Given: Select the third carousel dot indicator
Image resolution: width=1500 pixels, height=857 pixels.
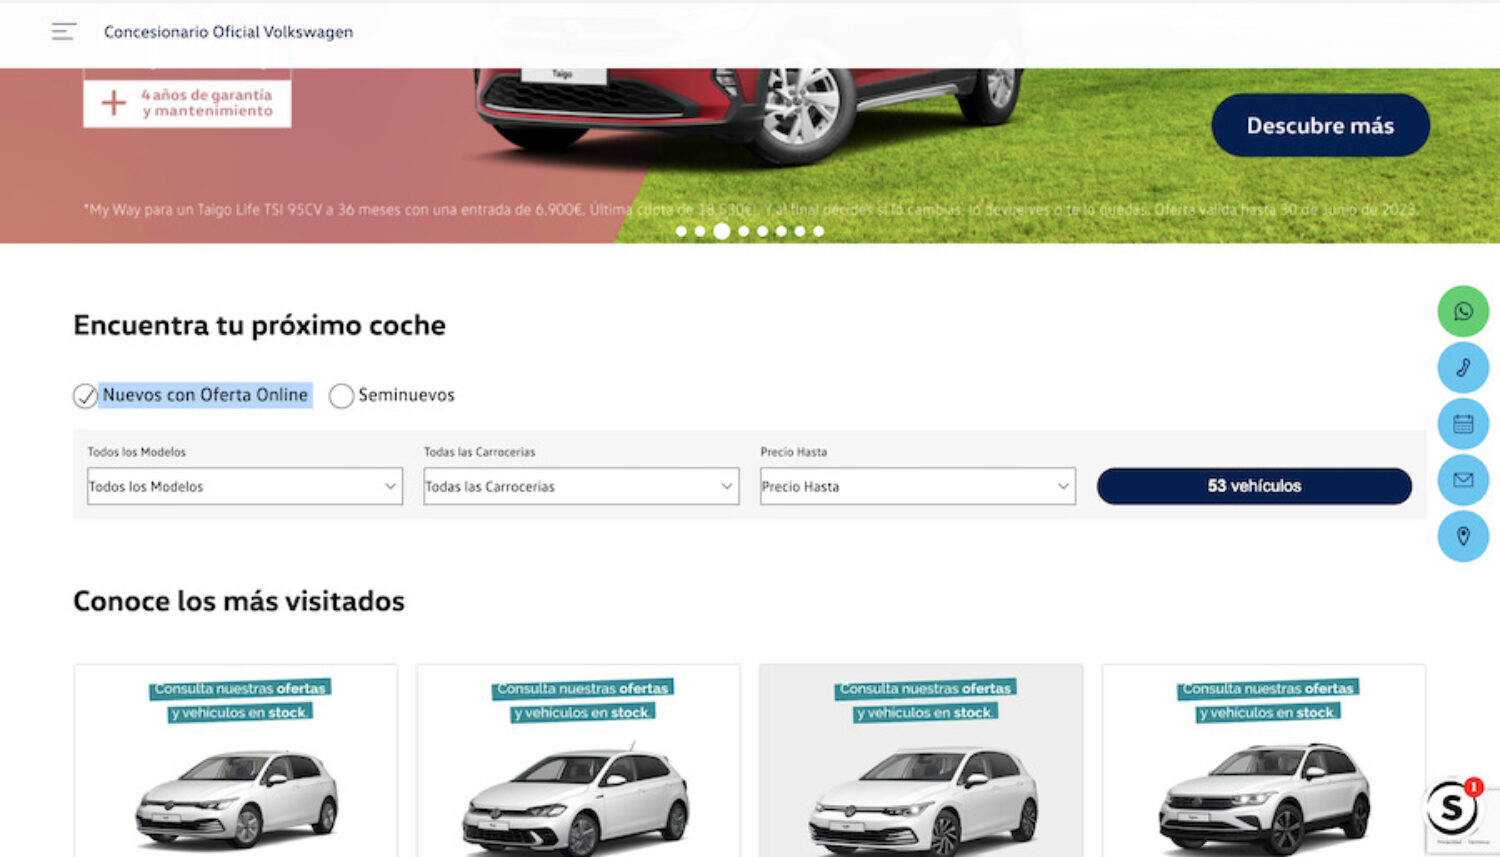Looking at the screenshot, I should 722,231.
